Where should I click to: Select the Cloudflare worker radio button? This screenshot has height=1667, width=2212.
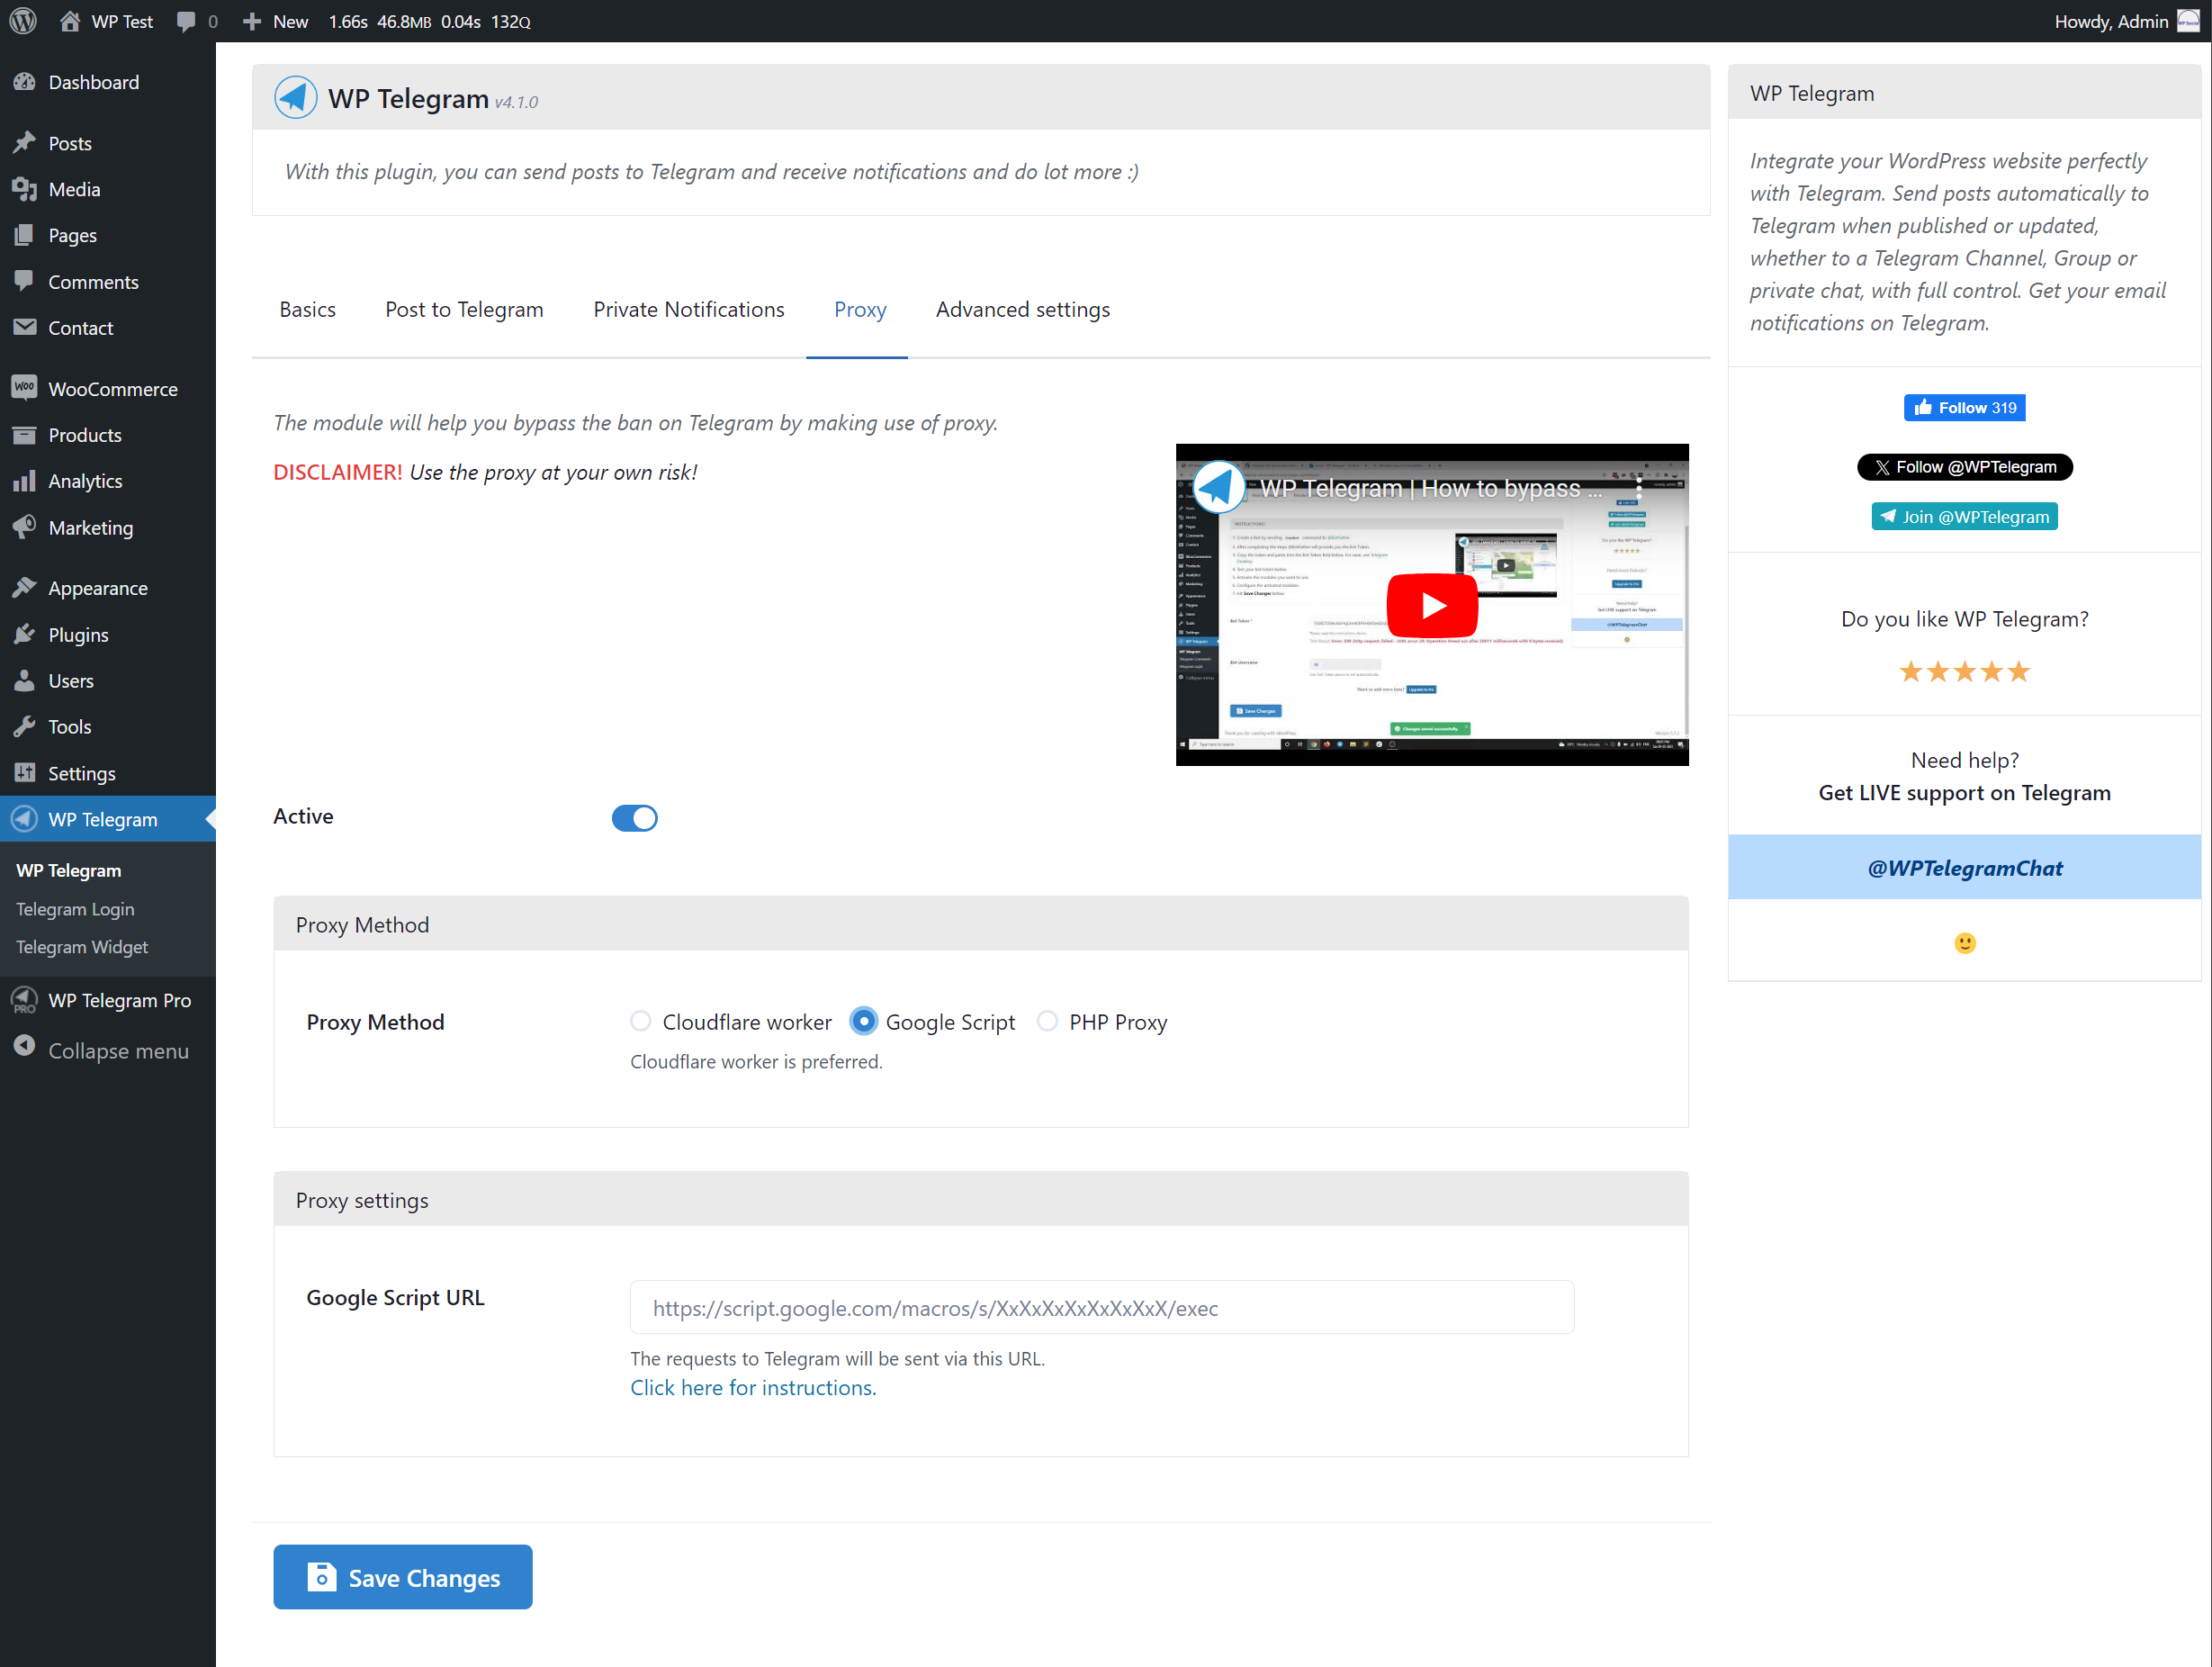[x=643, y=1021]
